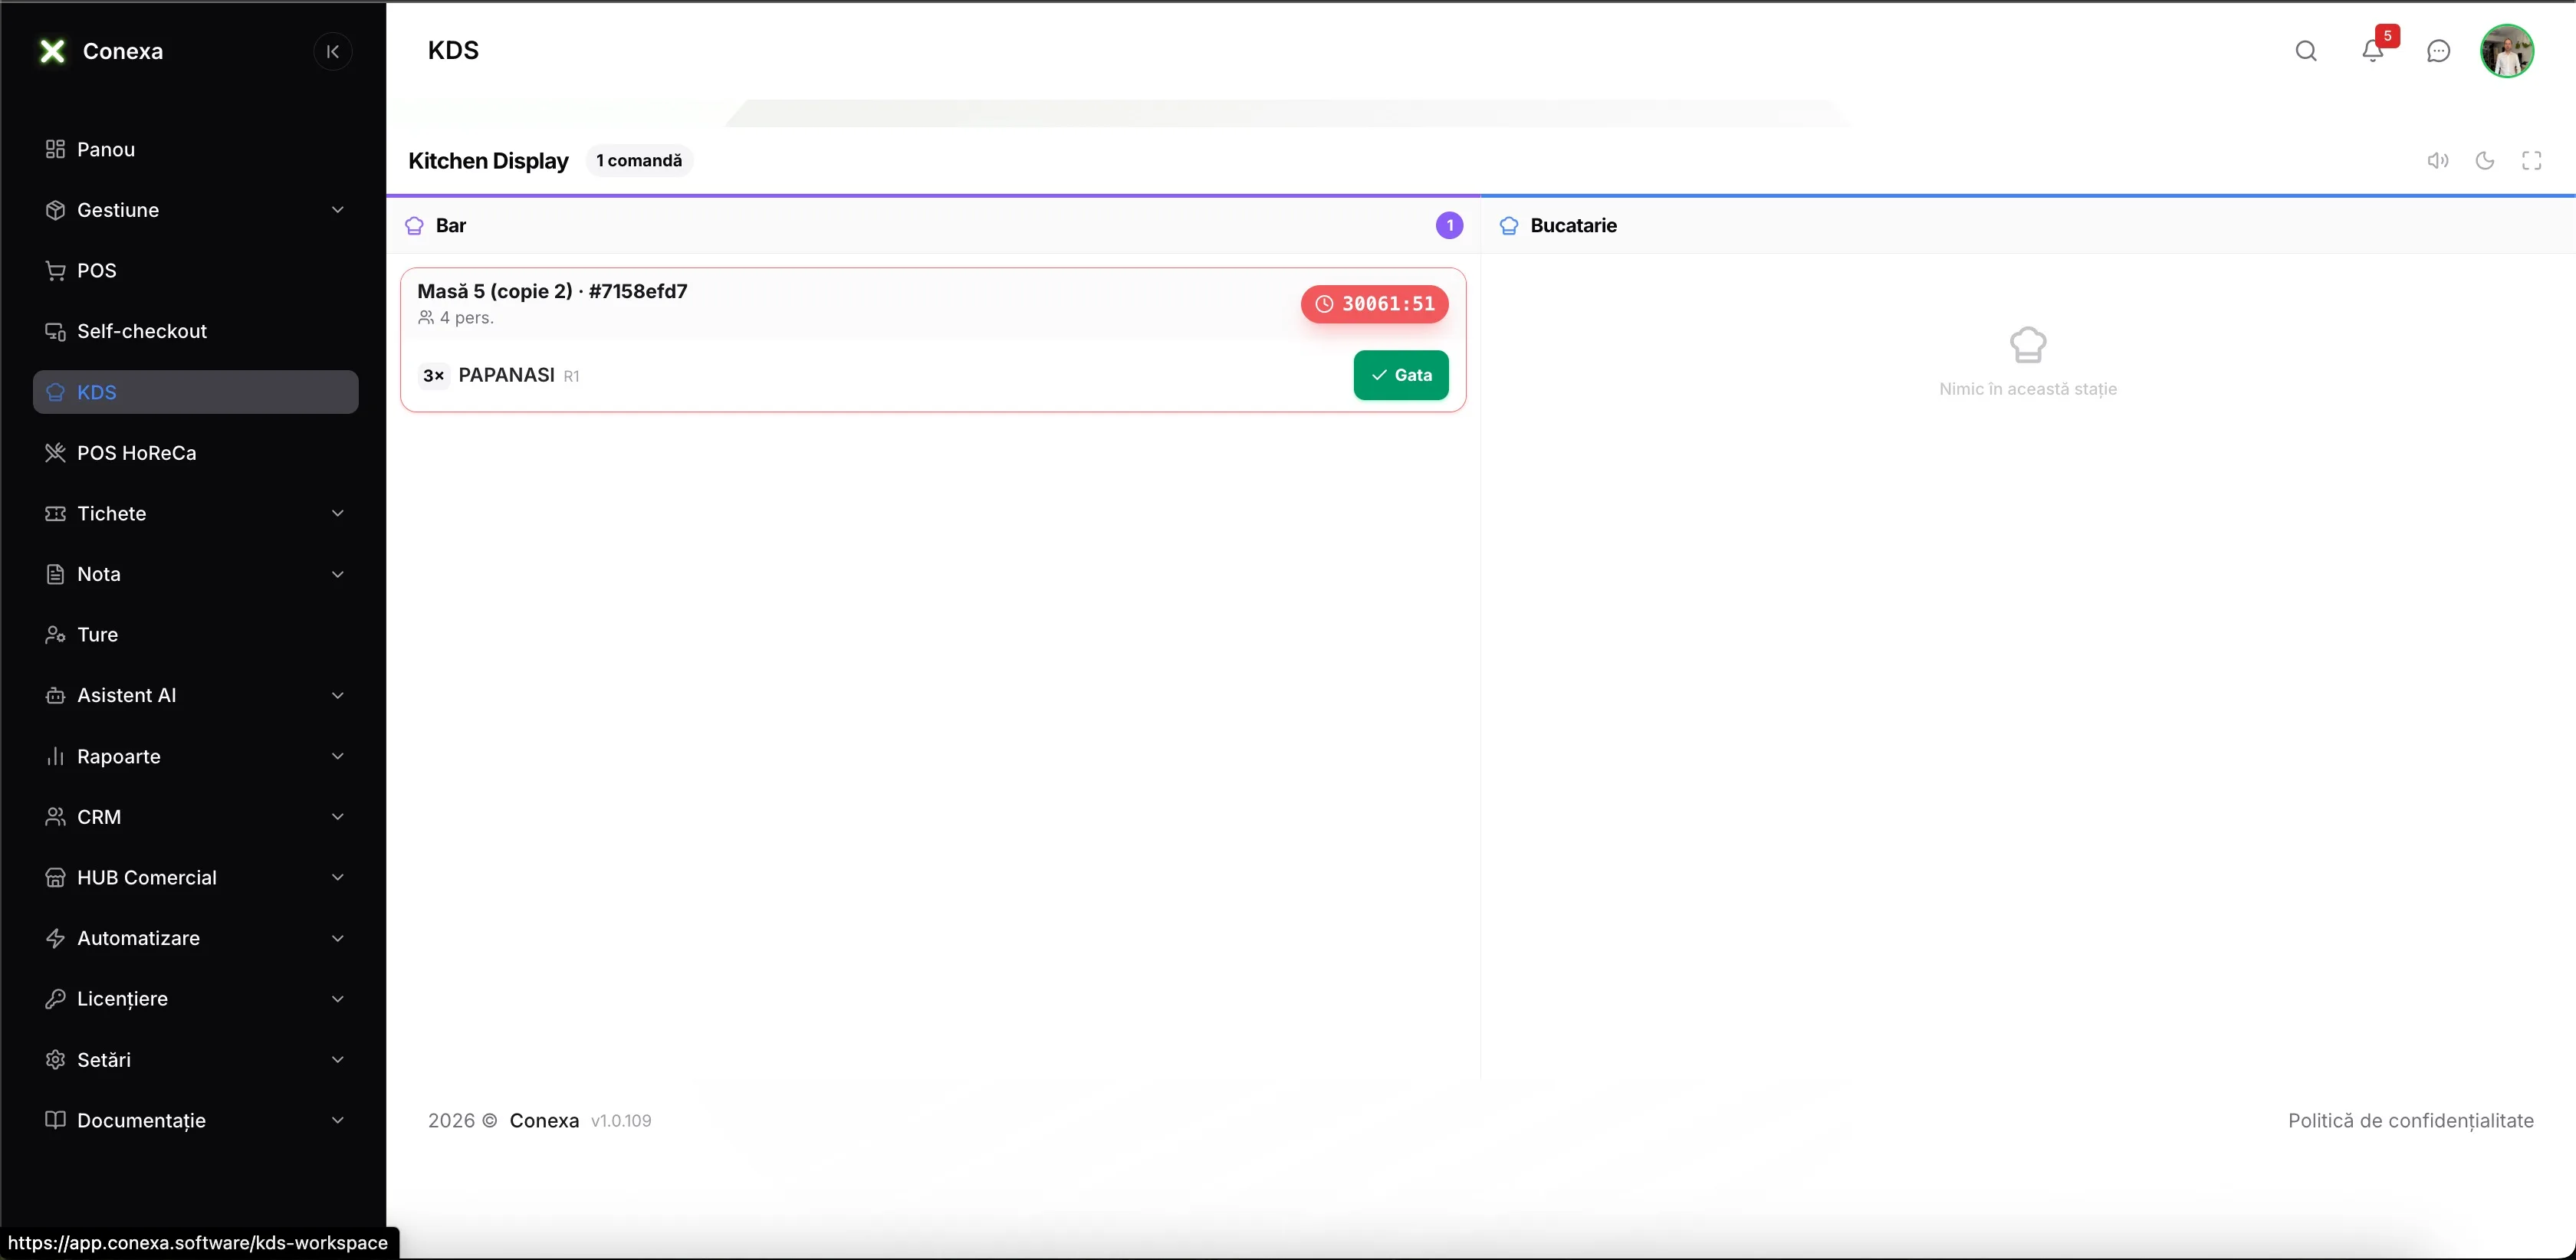Open Panou in the sidebar
This screenshot has width=2576, height=1260.
point(196,149)
